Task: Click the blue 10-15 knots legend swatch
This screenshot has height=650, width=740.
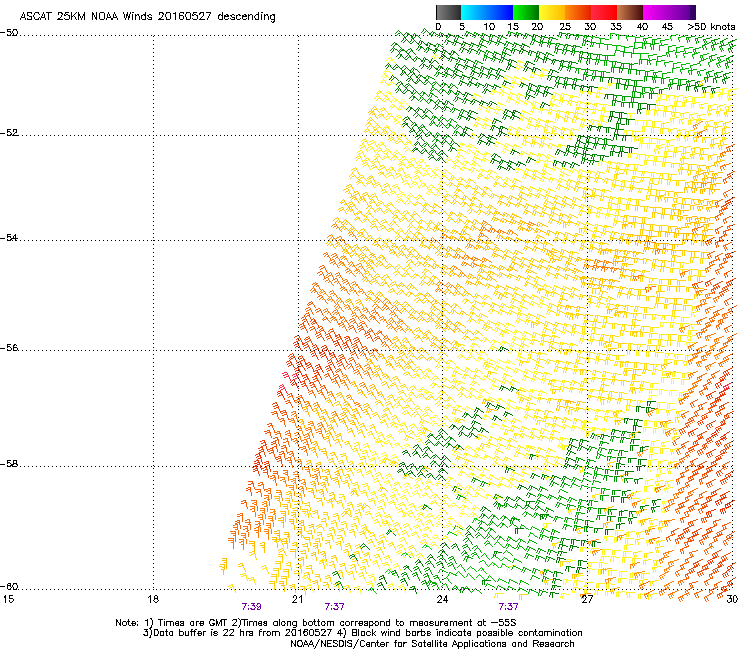Action: (500, 12)
